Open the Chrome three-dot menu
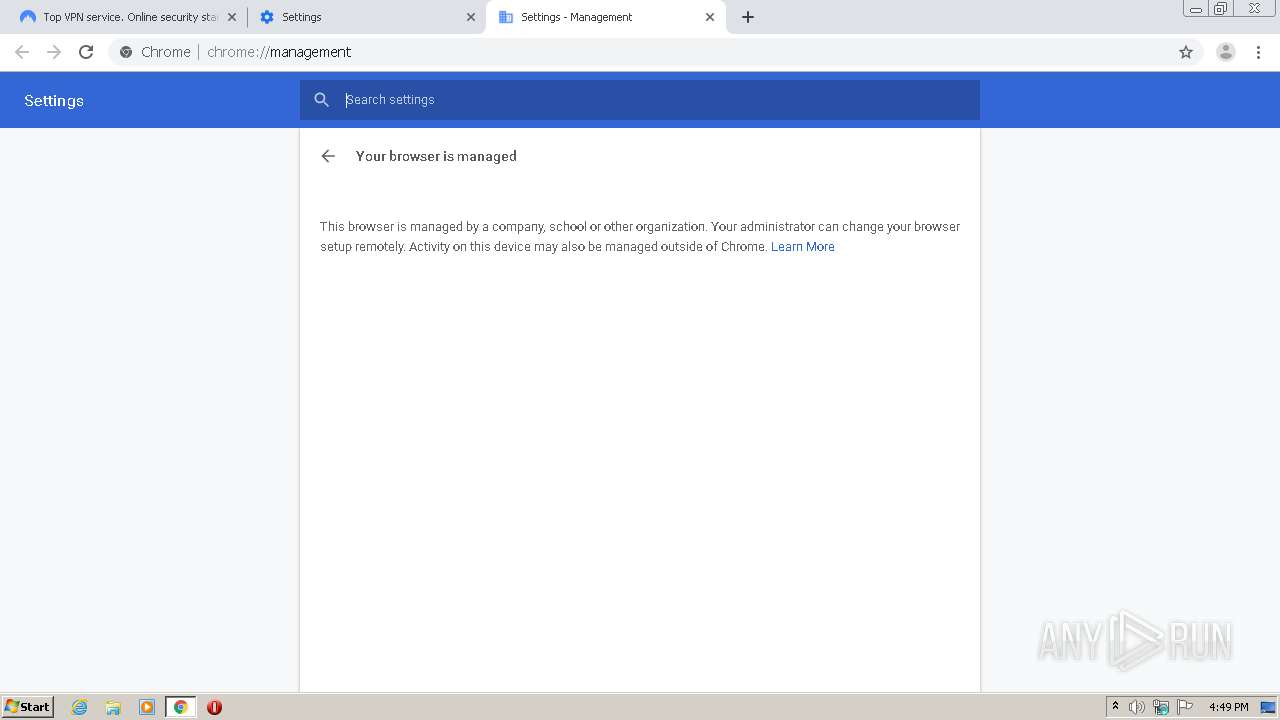This screenshot has width=1280, height=720. coord(1259,52)
